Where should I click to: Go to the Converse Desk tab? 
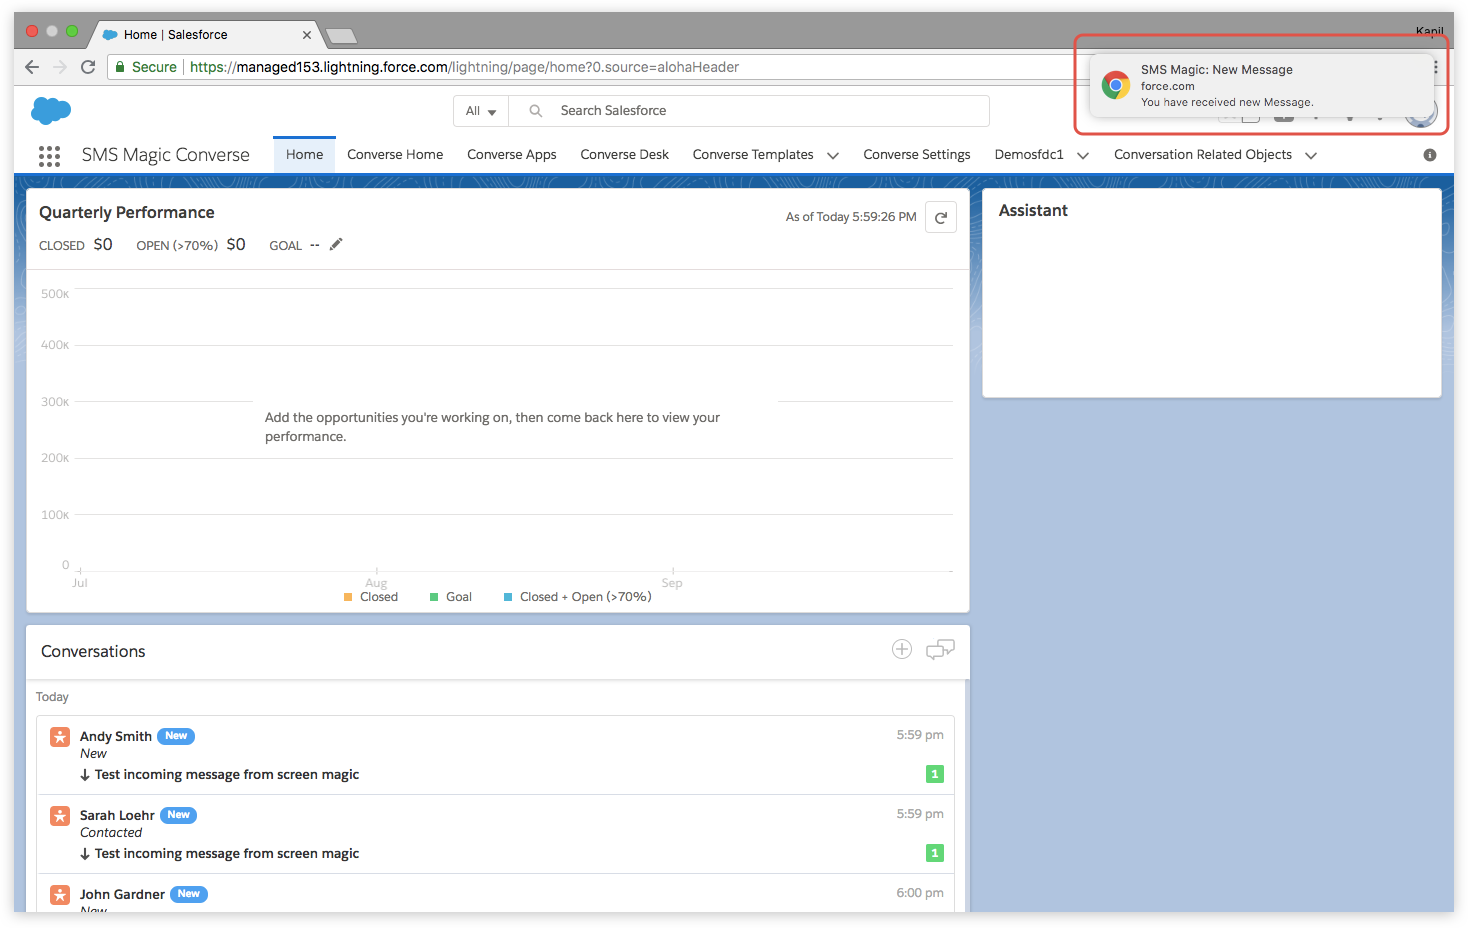tap(625, 154)
